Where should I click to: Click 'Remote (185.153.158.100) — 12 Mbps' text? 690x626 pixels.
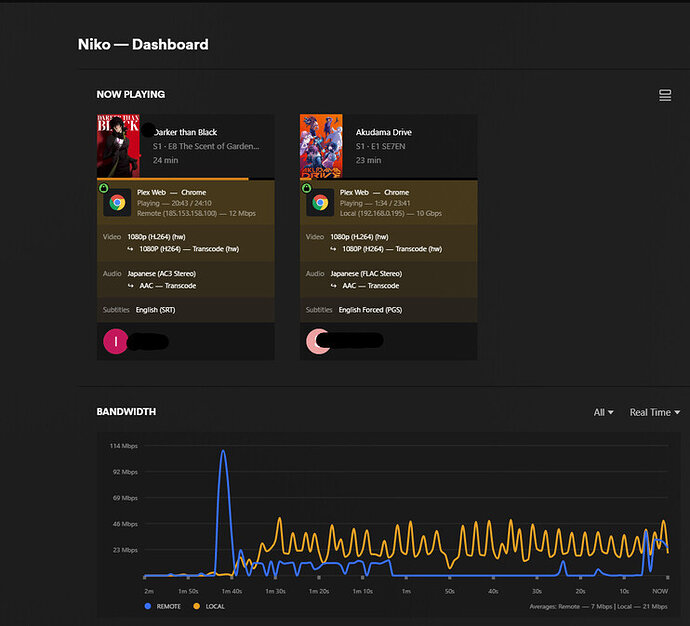196,213
